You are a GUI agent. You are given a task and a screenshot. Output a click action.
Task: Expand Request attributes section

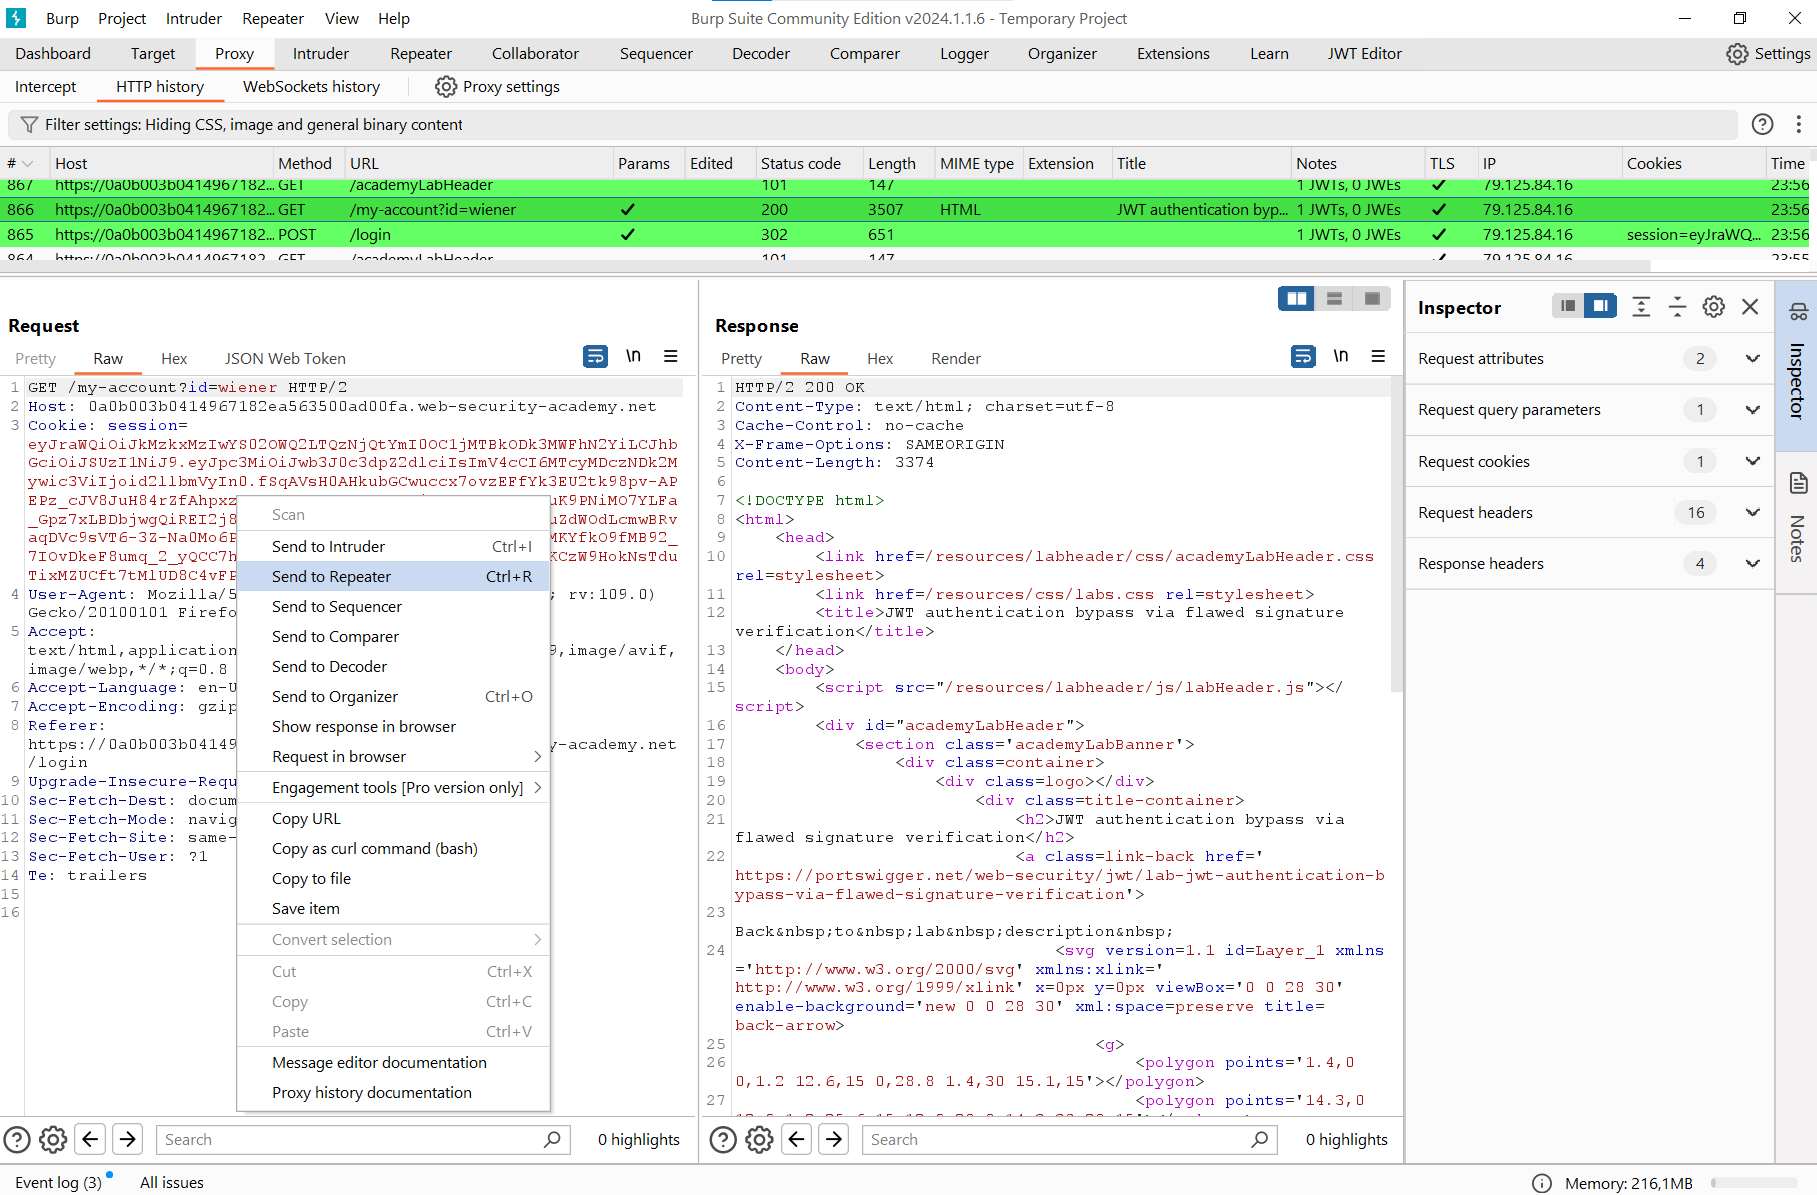(x=1752, y=358)
